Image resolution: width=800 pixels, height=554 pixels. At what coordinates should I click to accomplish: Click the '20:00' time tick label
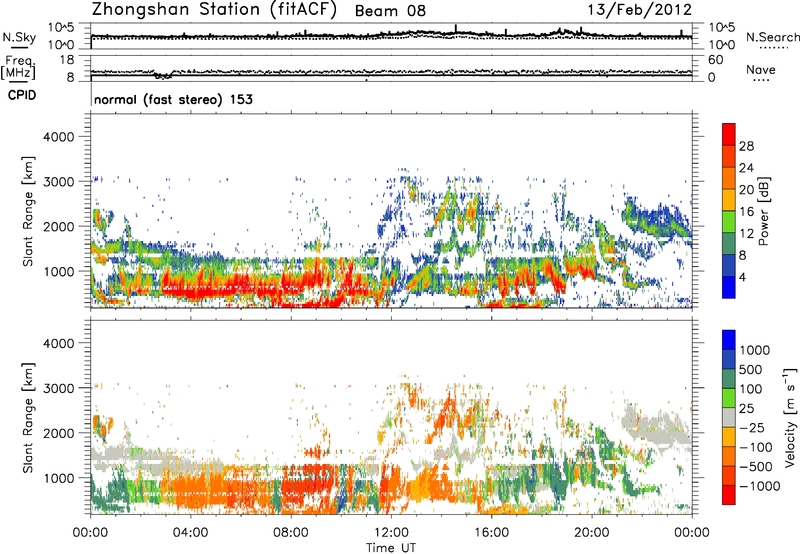(x=592, y=533)
